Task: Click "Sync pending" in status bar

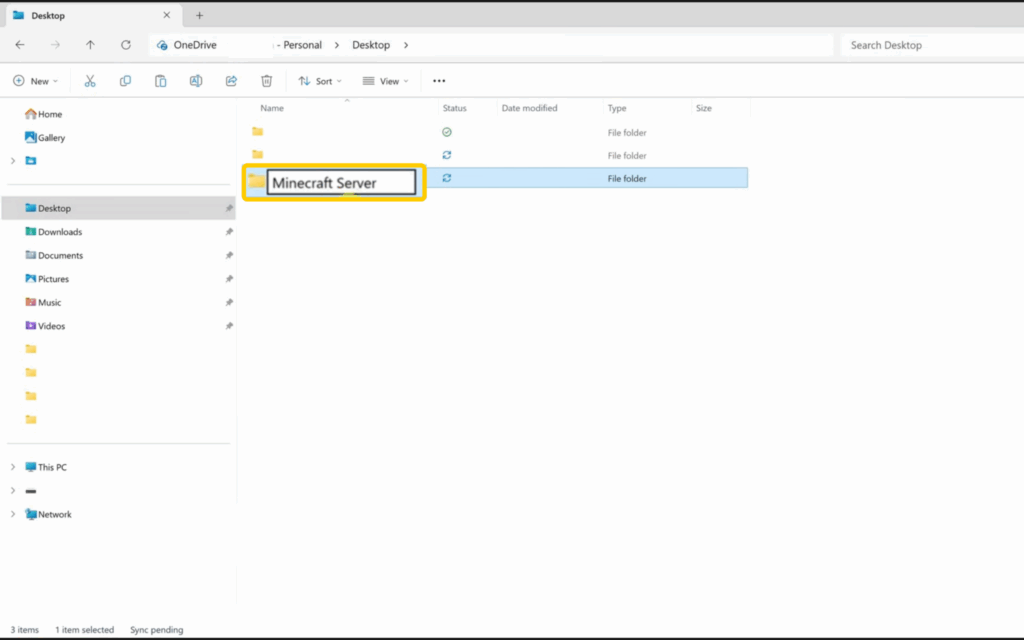Action: tap(157, 630)
